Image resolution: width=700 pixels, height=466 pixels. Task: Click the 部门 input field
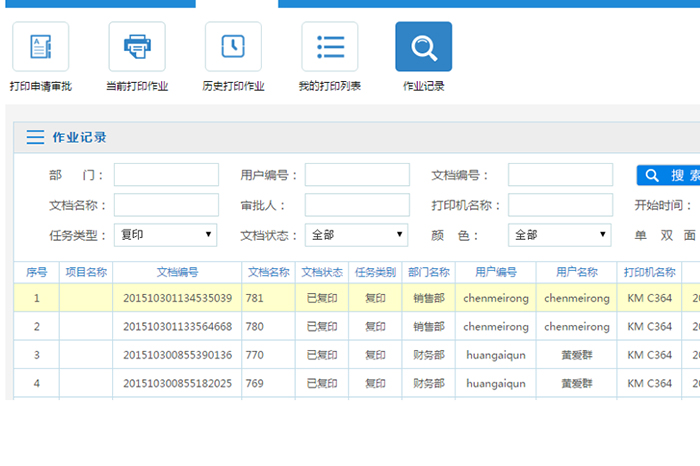(x=166, y=175)
